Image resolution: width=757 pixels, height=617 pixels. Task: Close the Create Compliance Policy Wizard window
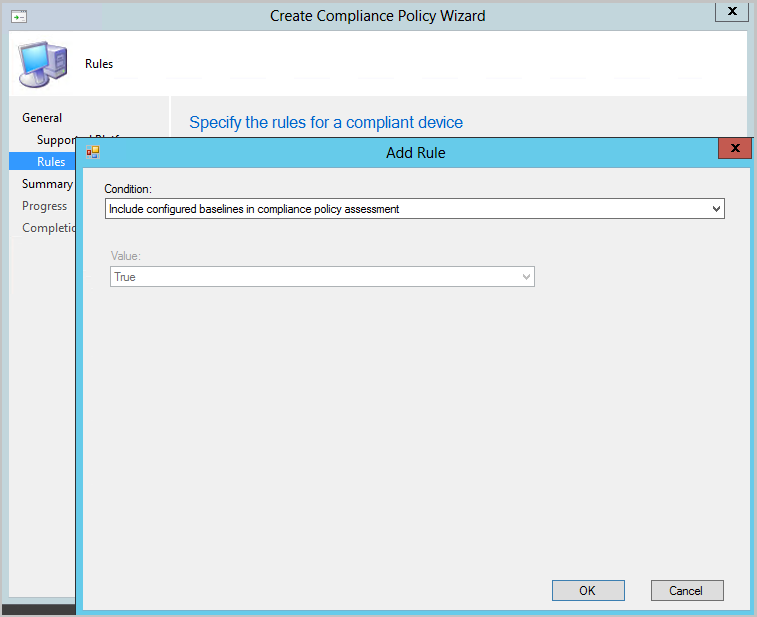[x=732, y=11]
